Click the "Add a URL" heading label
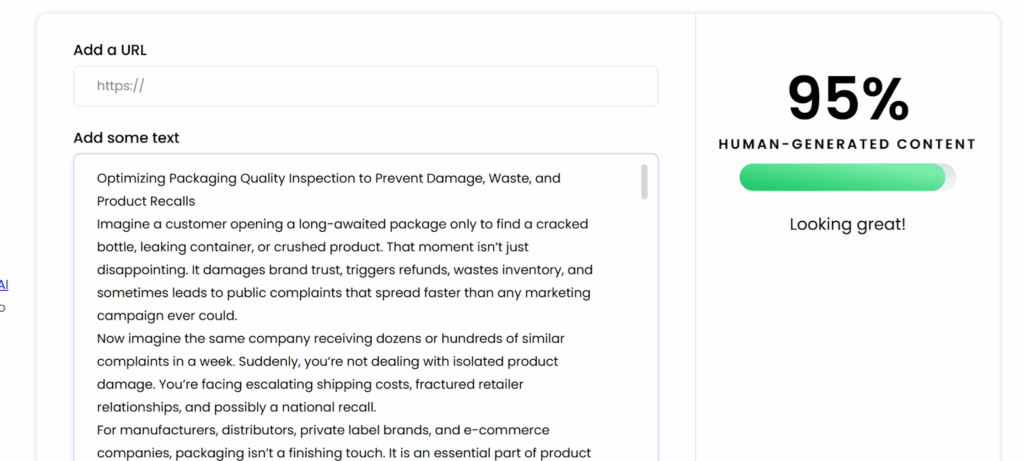 pos(110,50)
